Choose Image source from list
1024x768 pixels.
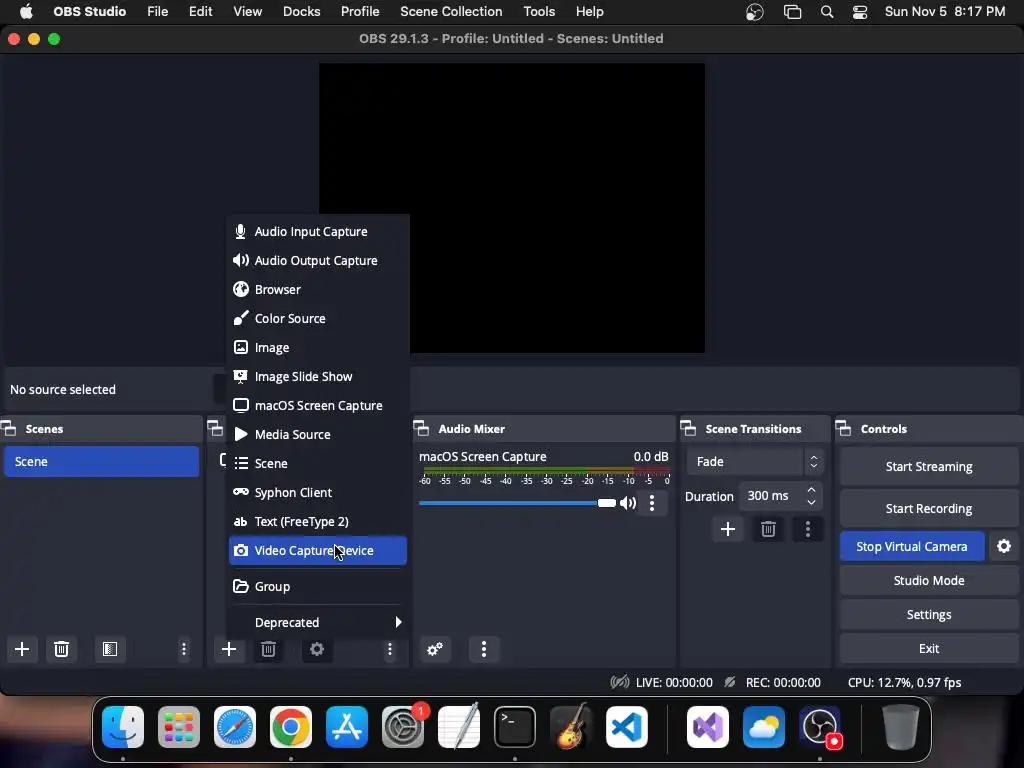tap(317, 347)
